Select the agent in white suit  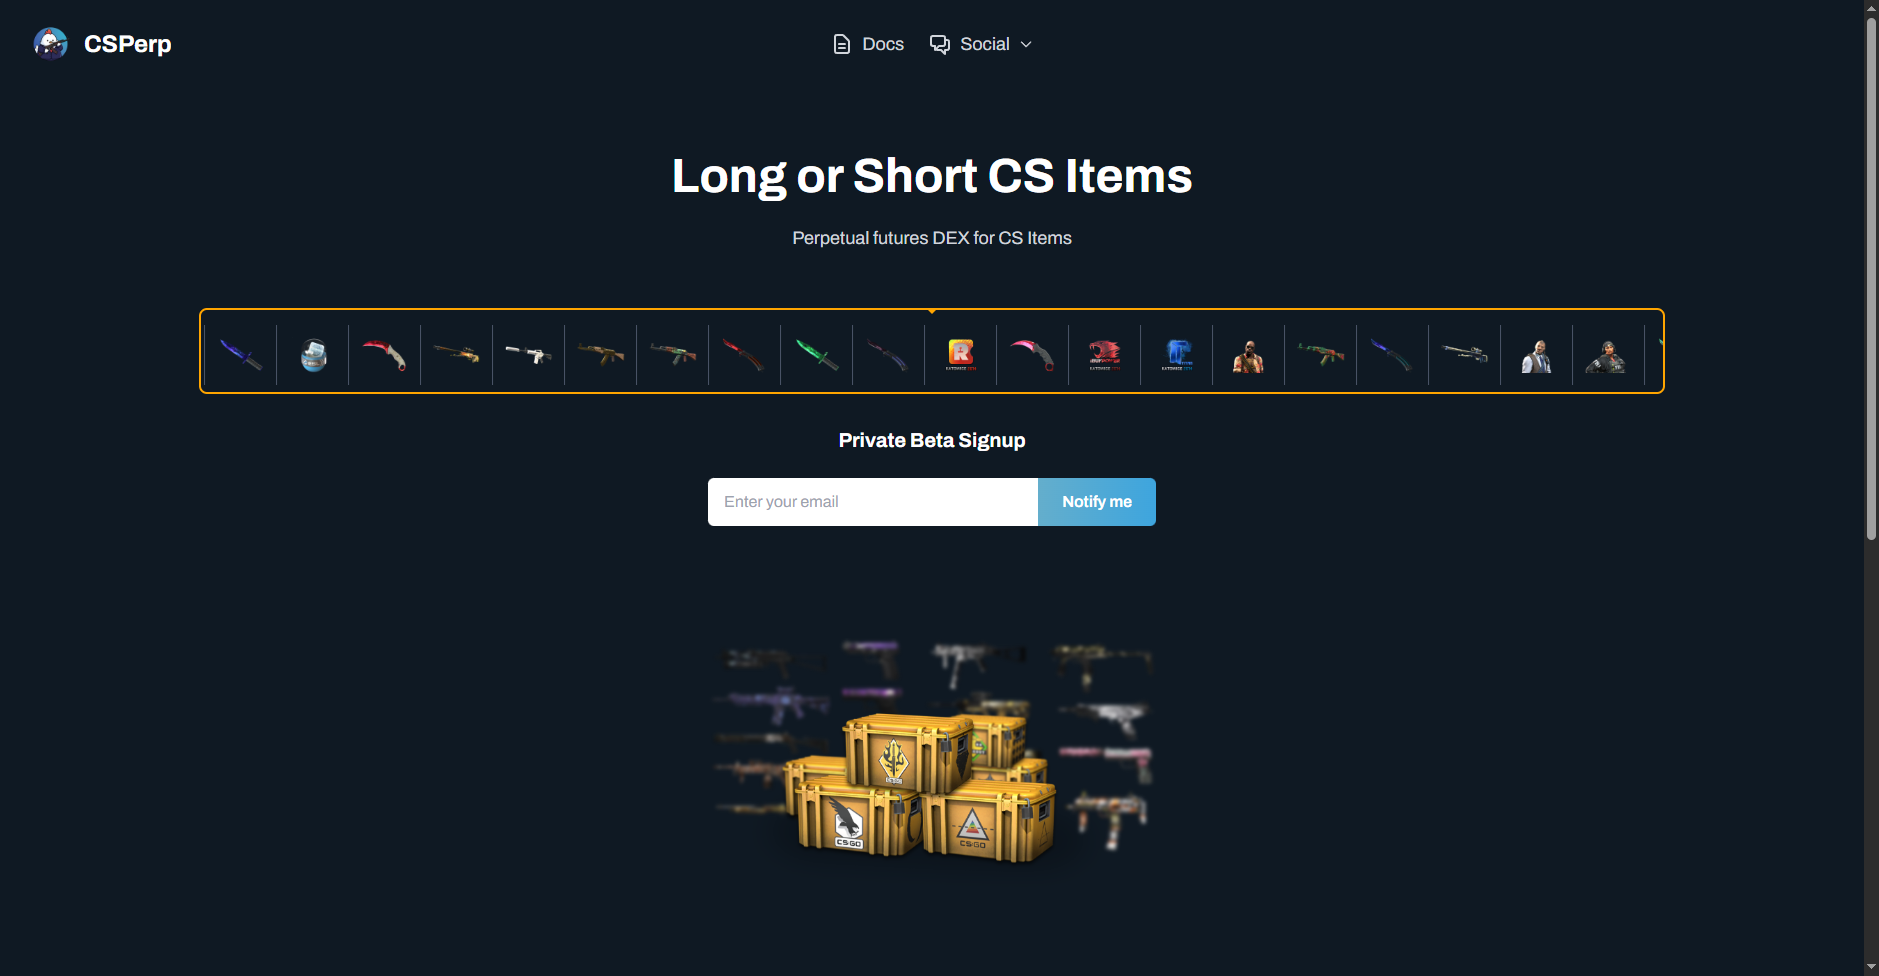point(1536,356)
